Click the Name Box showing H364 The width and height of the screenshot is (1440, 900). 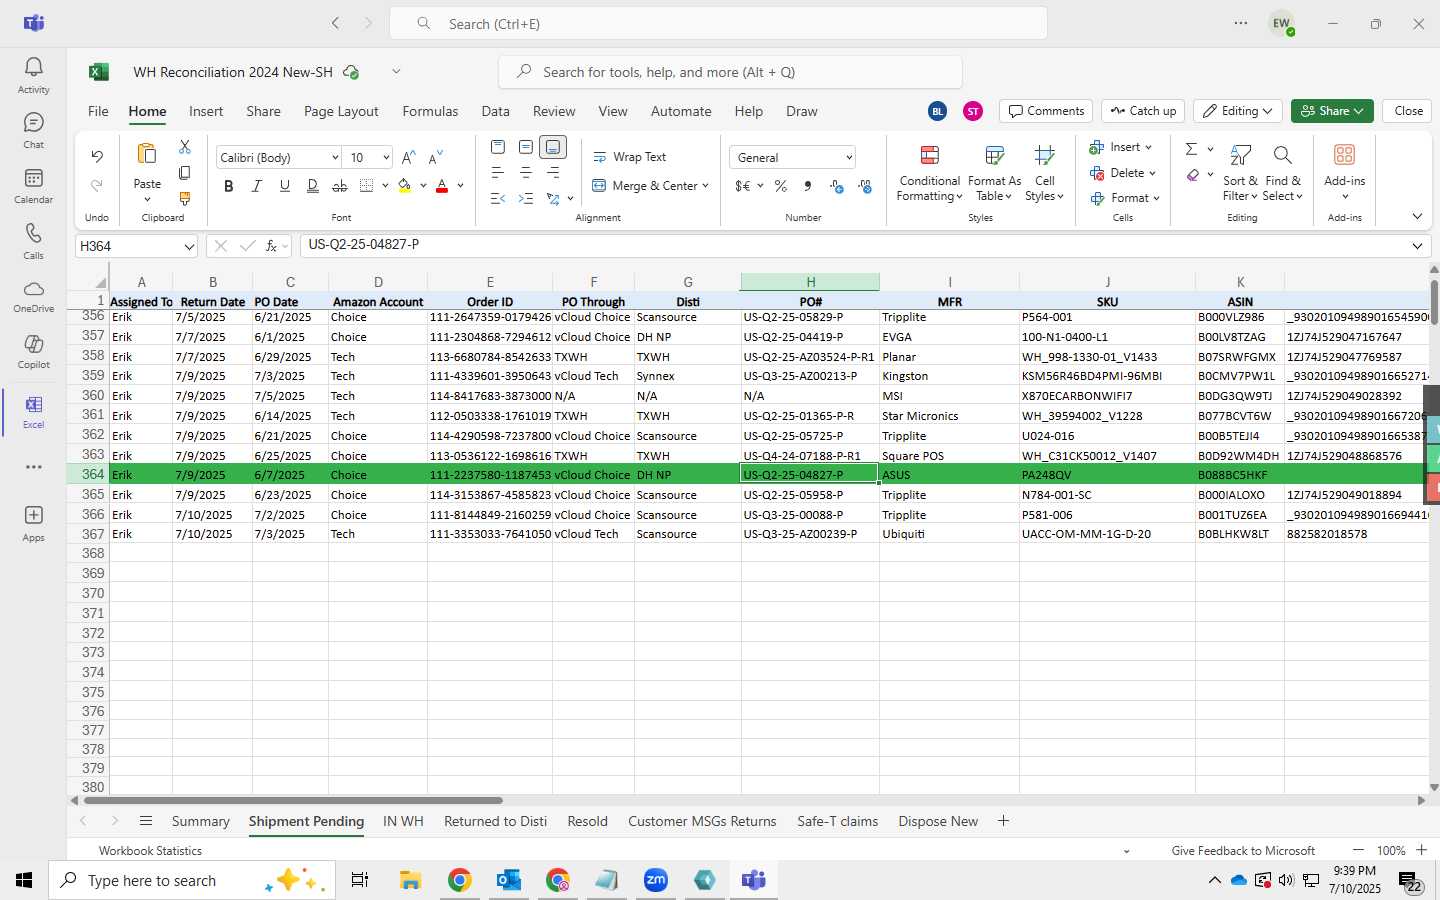point(137,246)
